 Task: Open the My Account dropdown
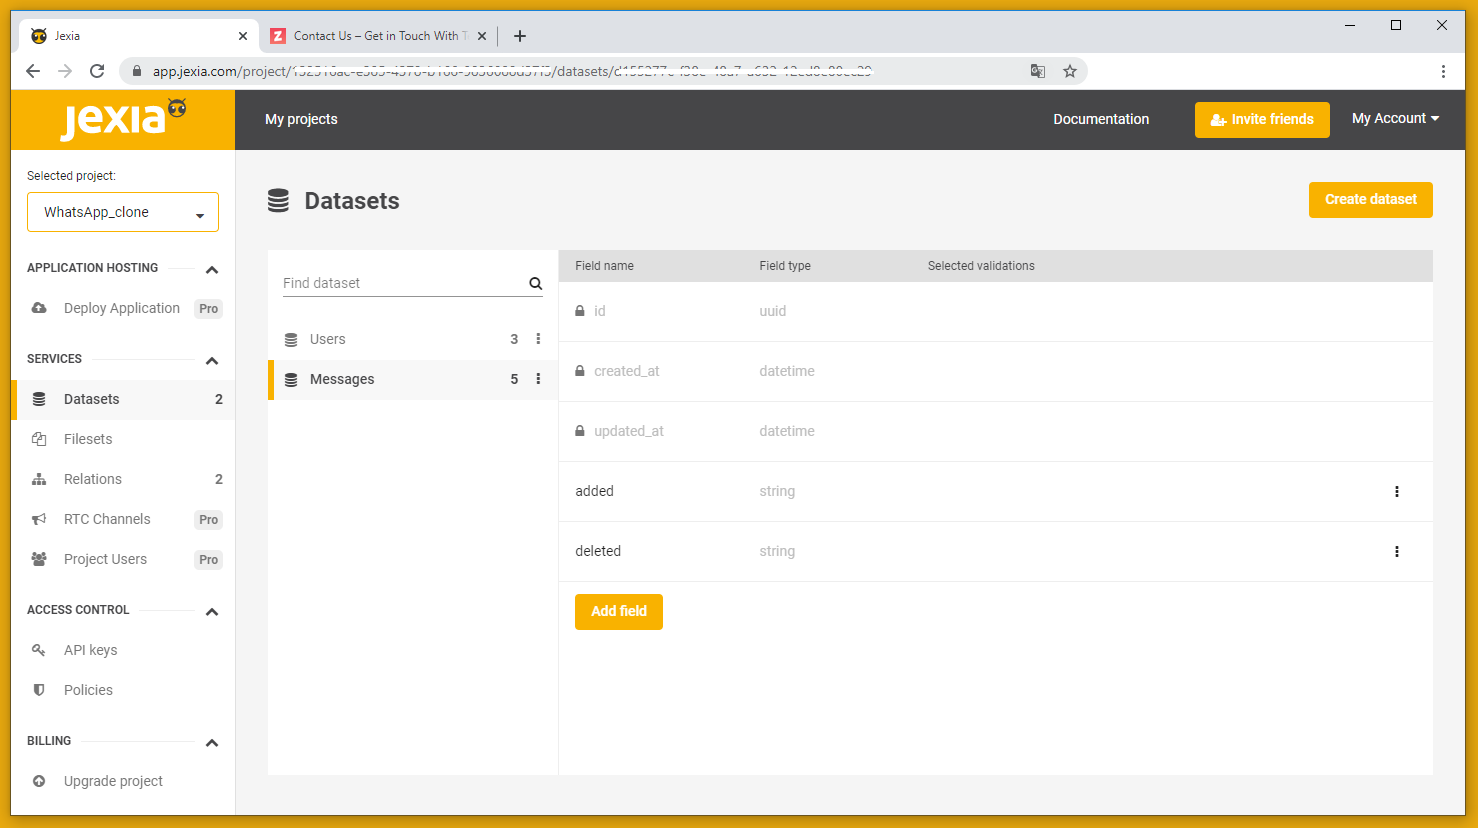pyautogui.click(x=1395, y=118)
